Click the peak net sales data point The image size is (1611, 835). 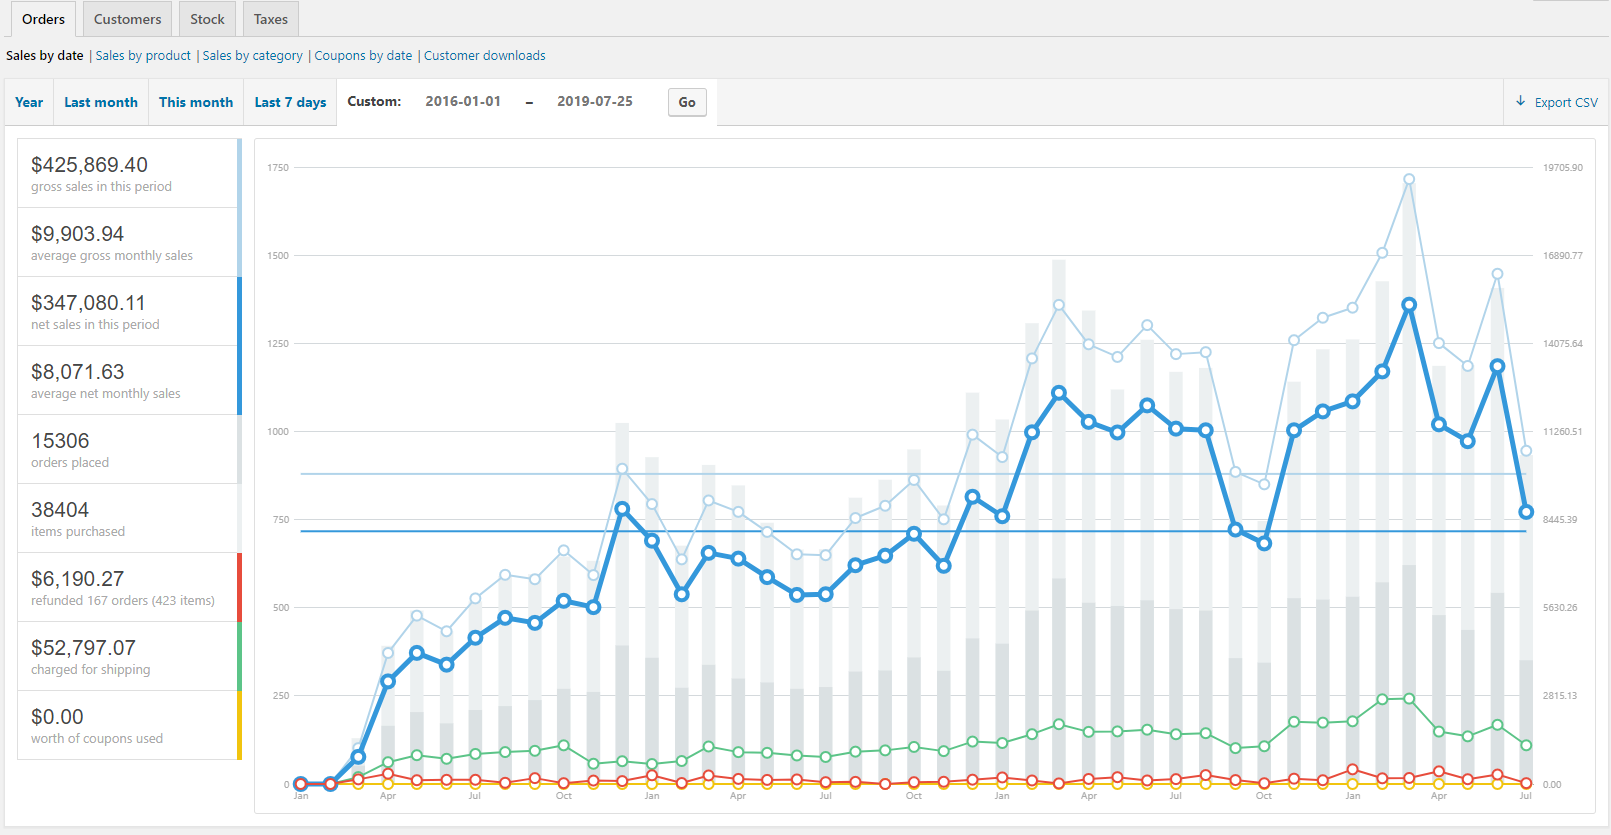[x=1409, y=305]
